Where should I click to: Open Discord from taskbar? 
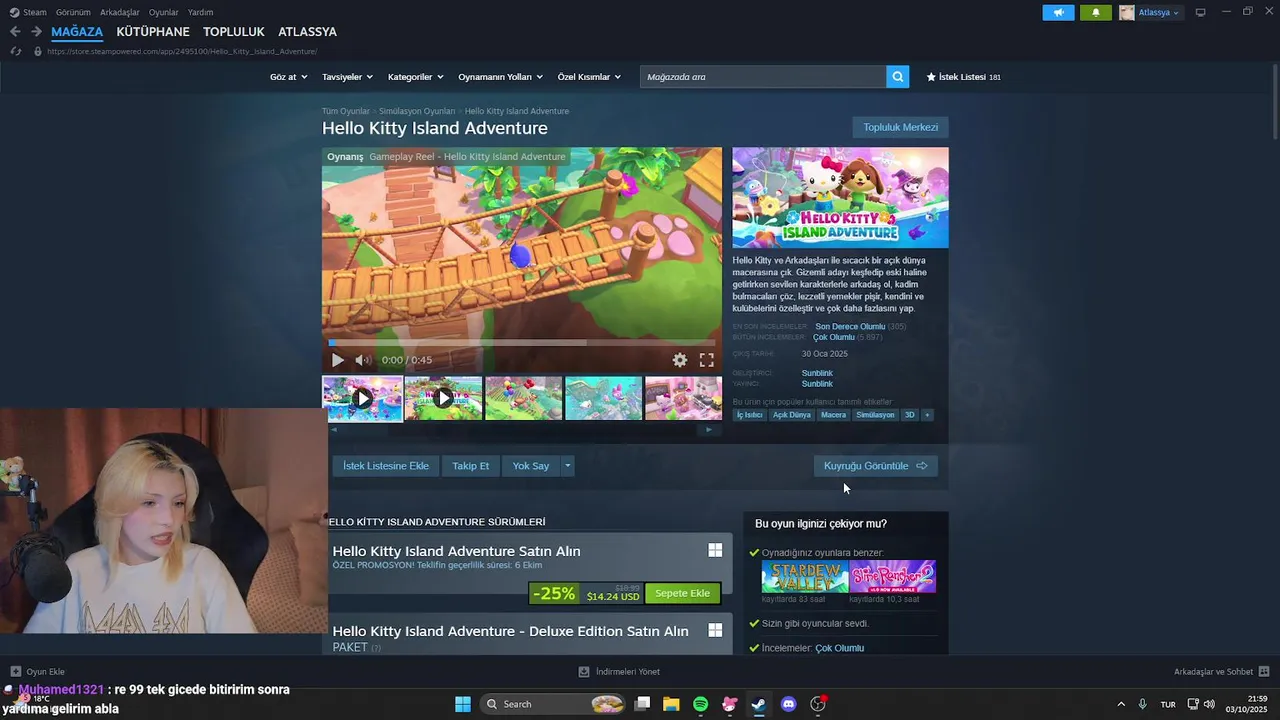pyautogui.click(x=788, y=704)
